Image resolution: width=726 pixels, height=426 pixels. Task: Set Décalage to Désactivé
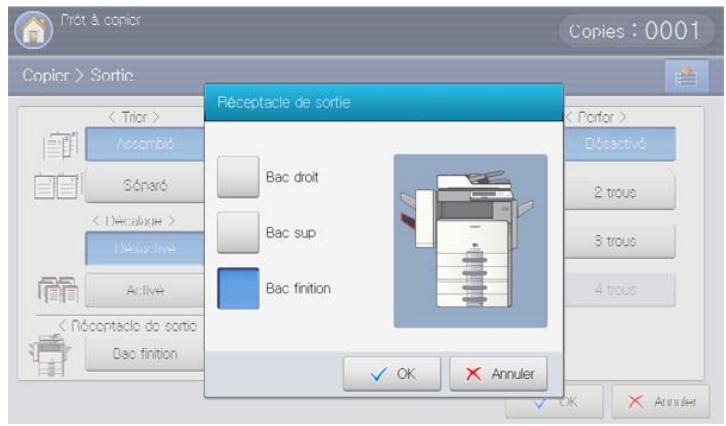pos(145,249)
